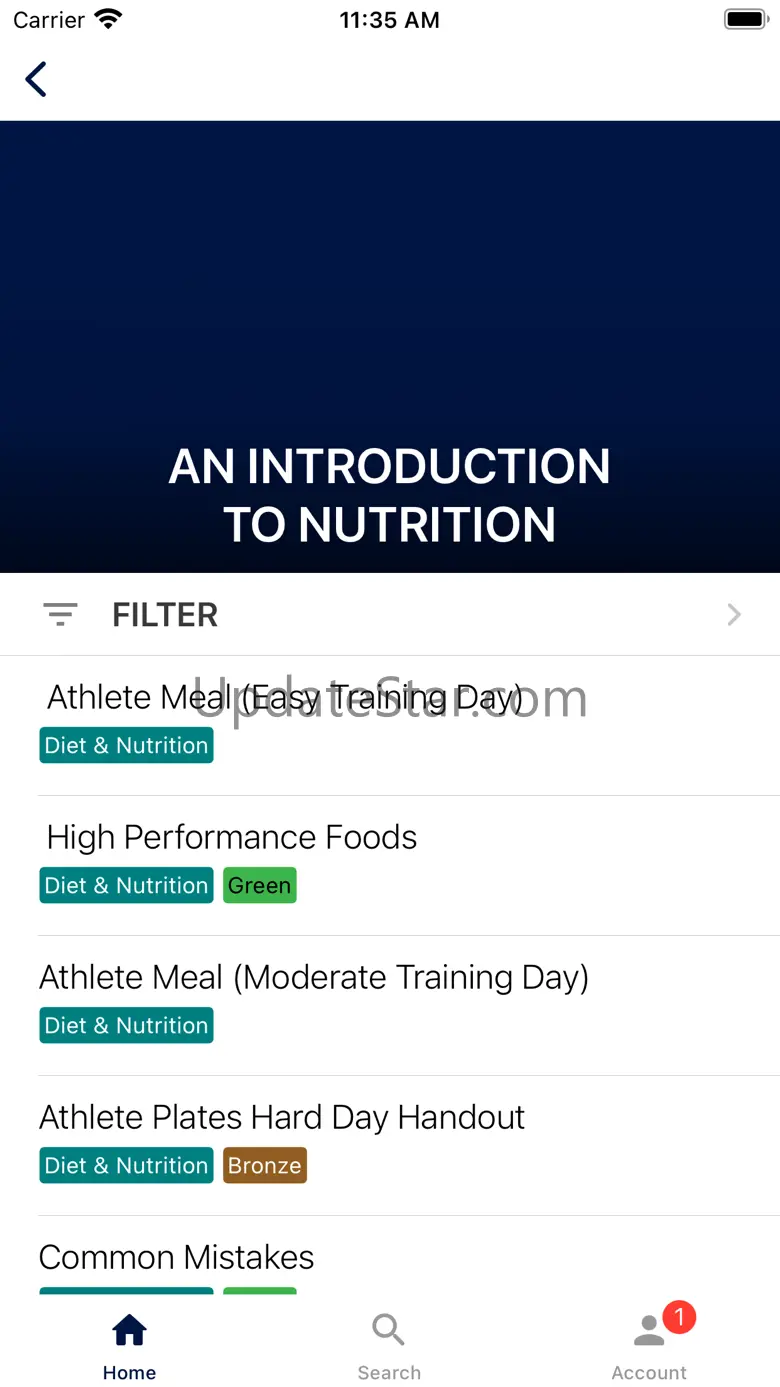Open the Common Mistakes item
This screenshot has height=1387, width=780.
[x=177, y=1257]
